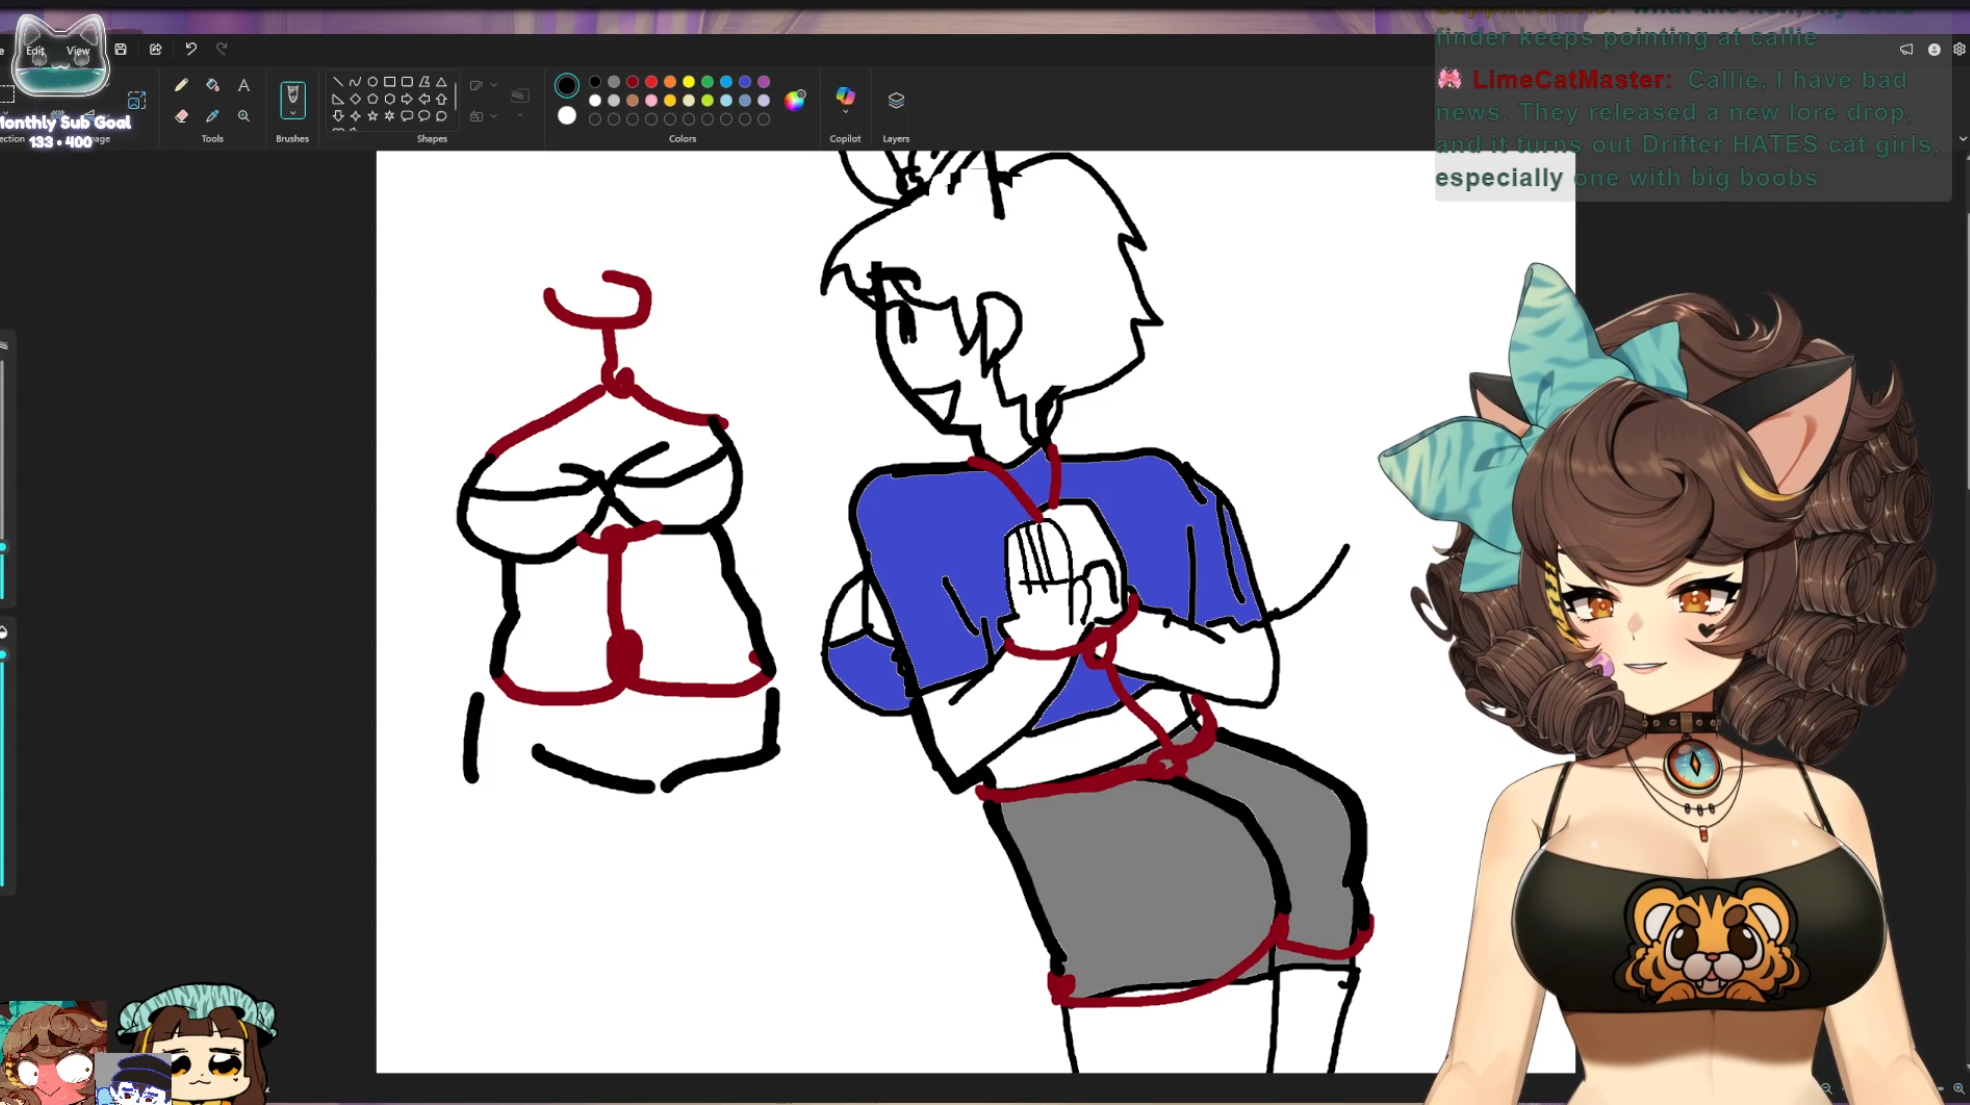Open the Layers panel

896,100
